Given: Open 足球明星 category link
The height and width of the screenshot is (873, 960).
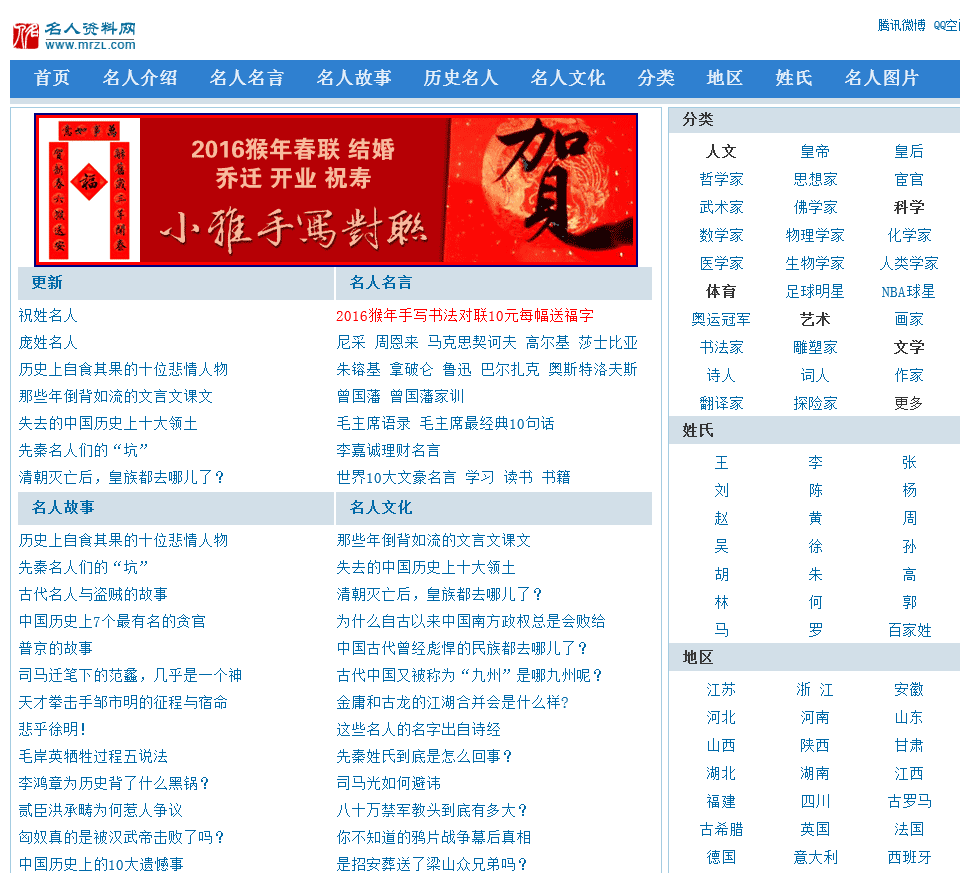Looking at the screenshot, I should 815,291.
